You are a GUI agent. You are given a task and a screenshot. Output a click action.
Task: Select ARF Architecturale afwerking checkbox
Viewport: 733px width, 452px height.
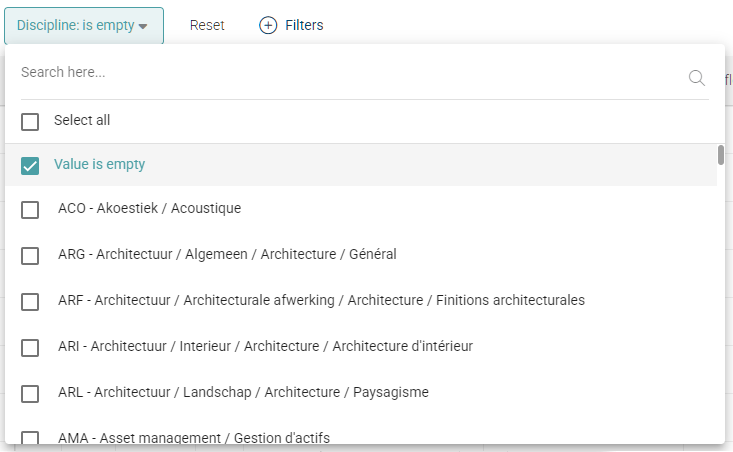click(30, 301)
